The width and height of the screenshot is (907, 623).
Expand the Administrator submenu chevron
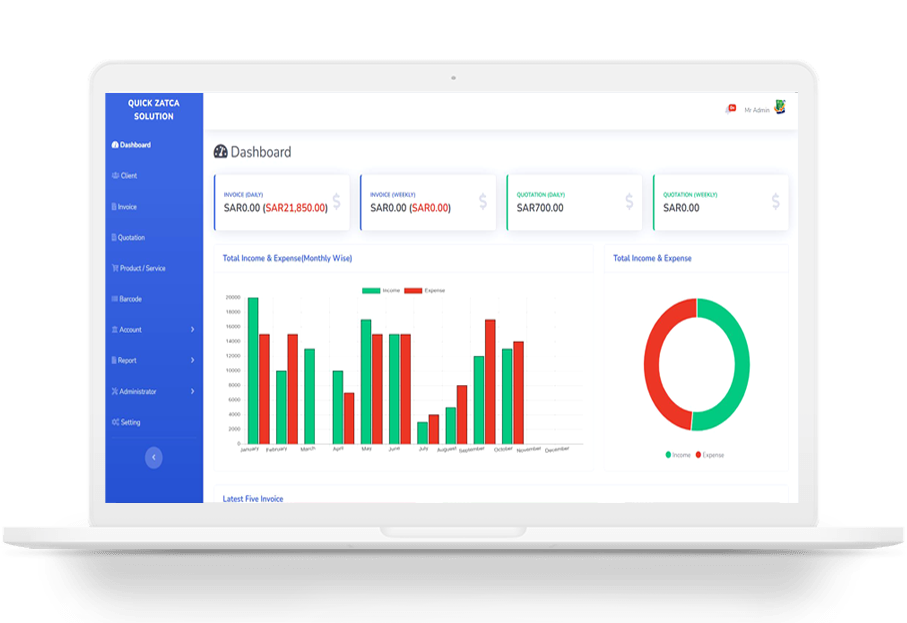[192, 391]
